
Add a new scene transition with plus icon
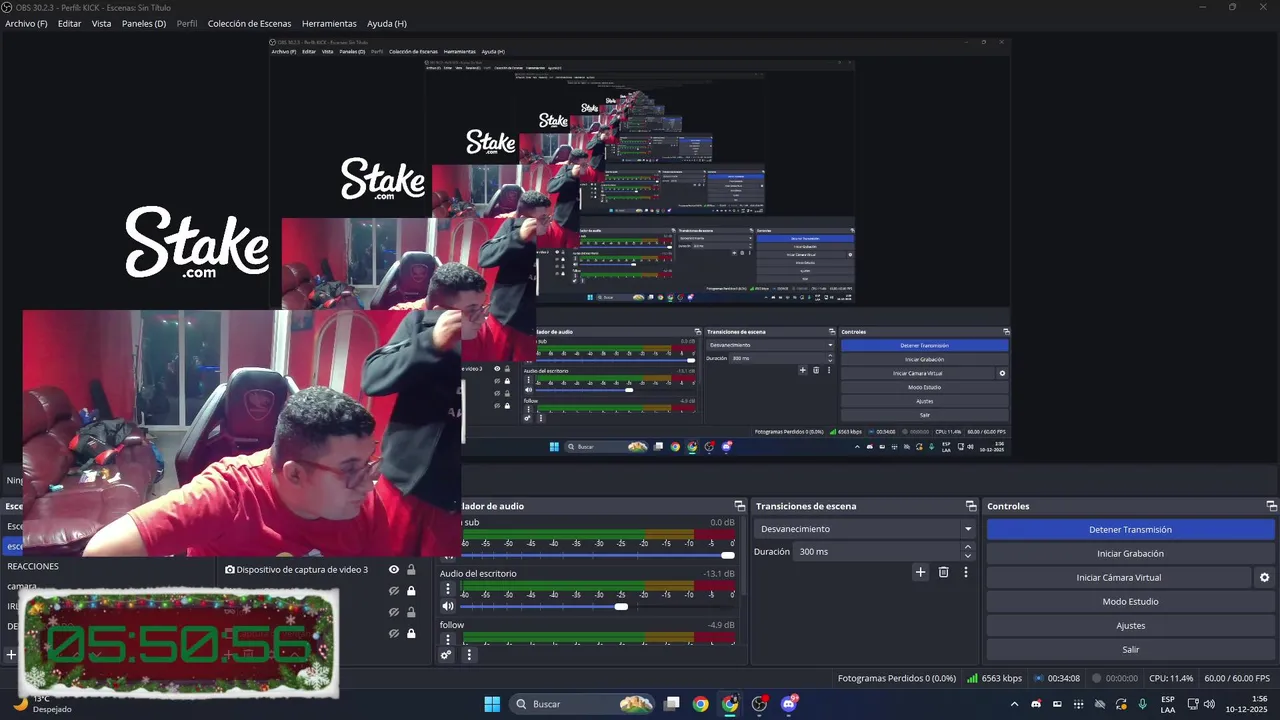coord(920,572)
